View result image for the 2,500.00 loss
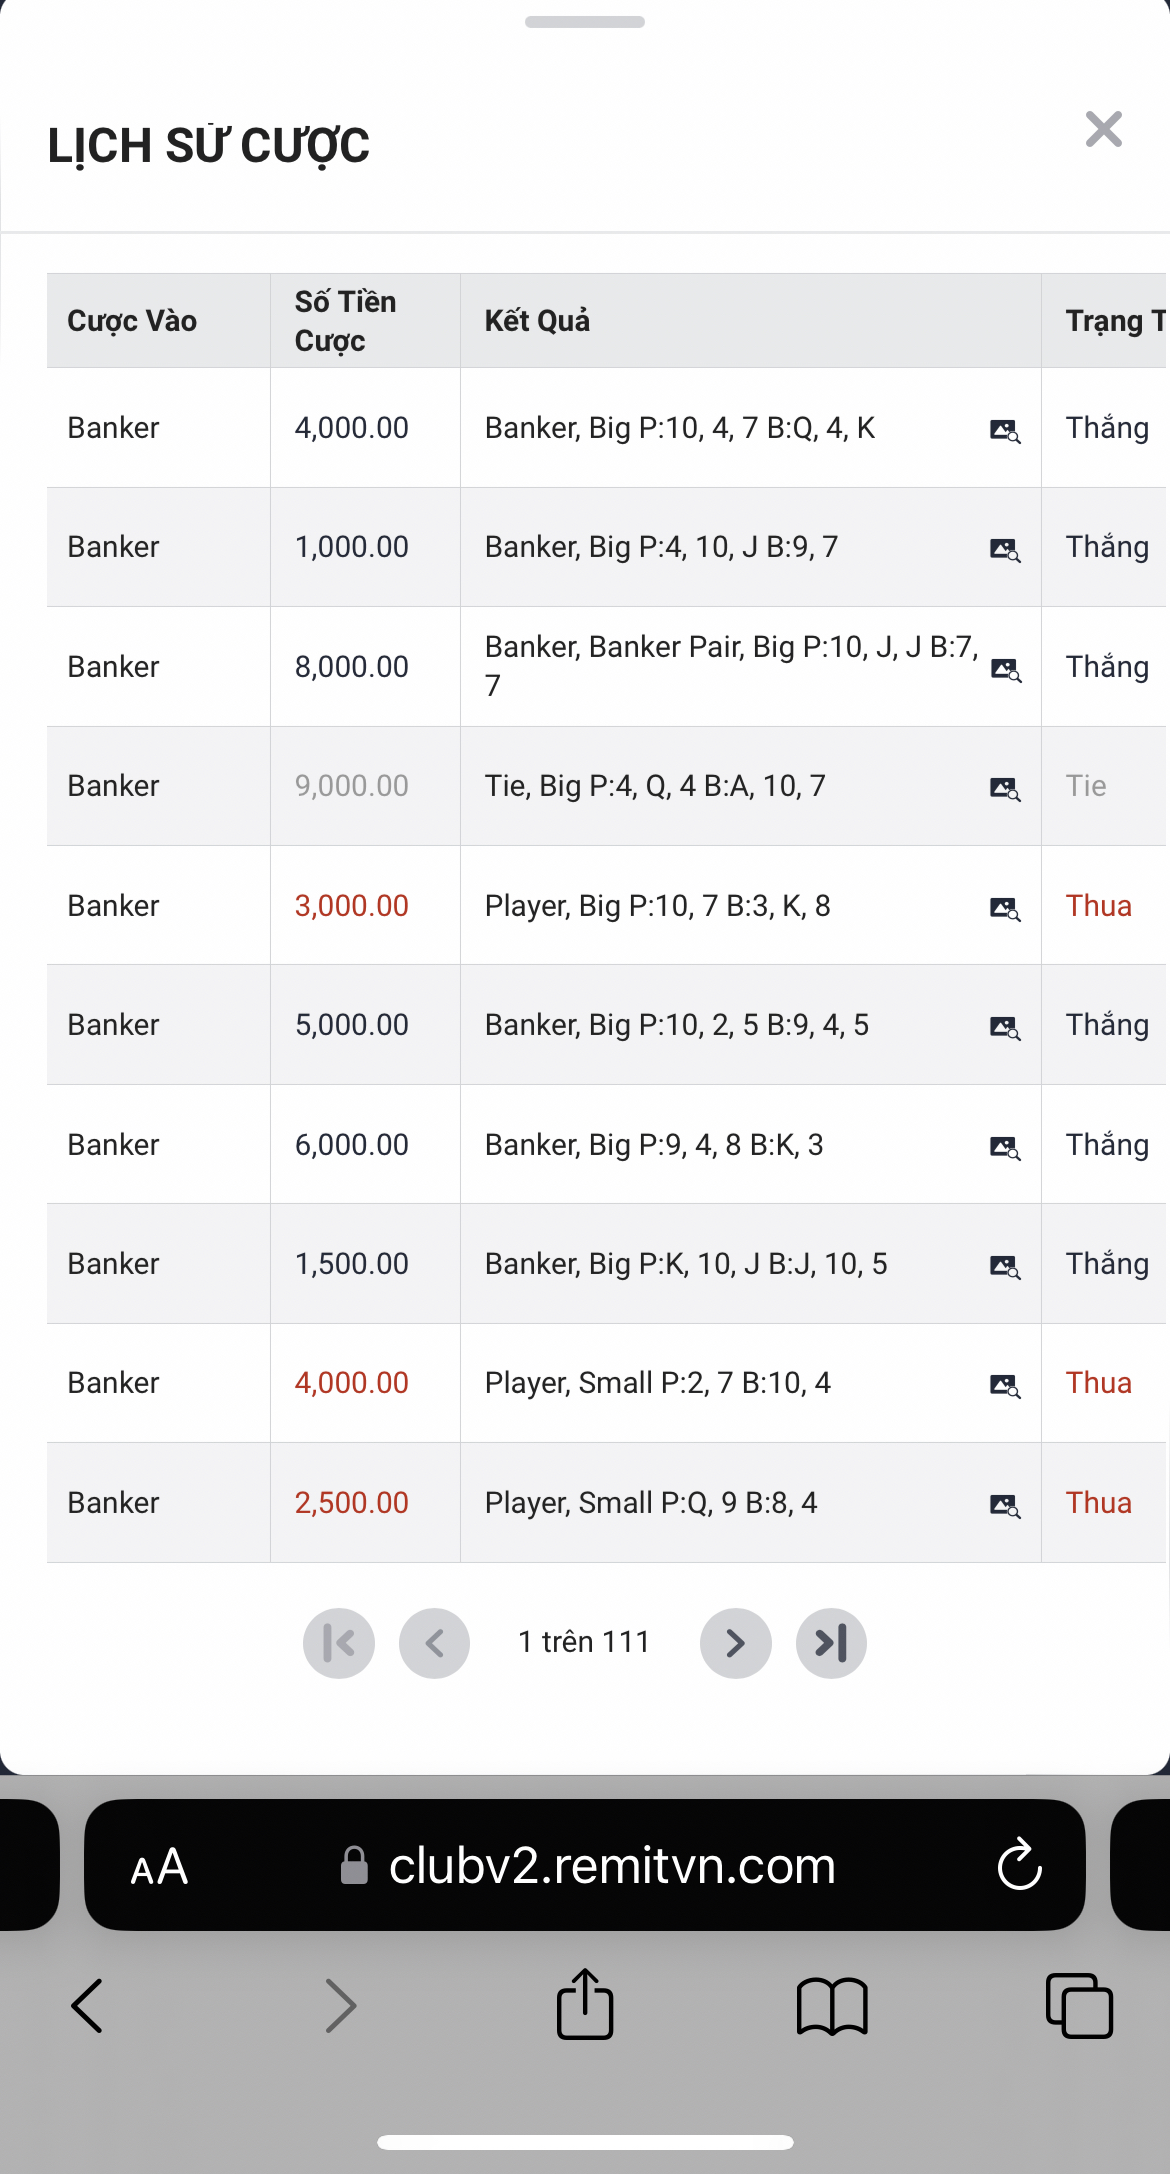1170x2174 pixels. pyautogui.click(x=1004, y=1505)
